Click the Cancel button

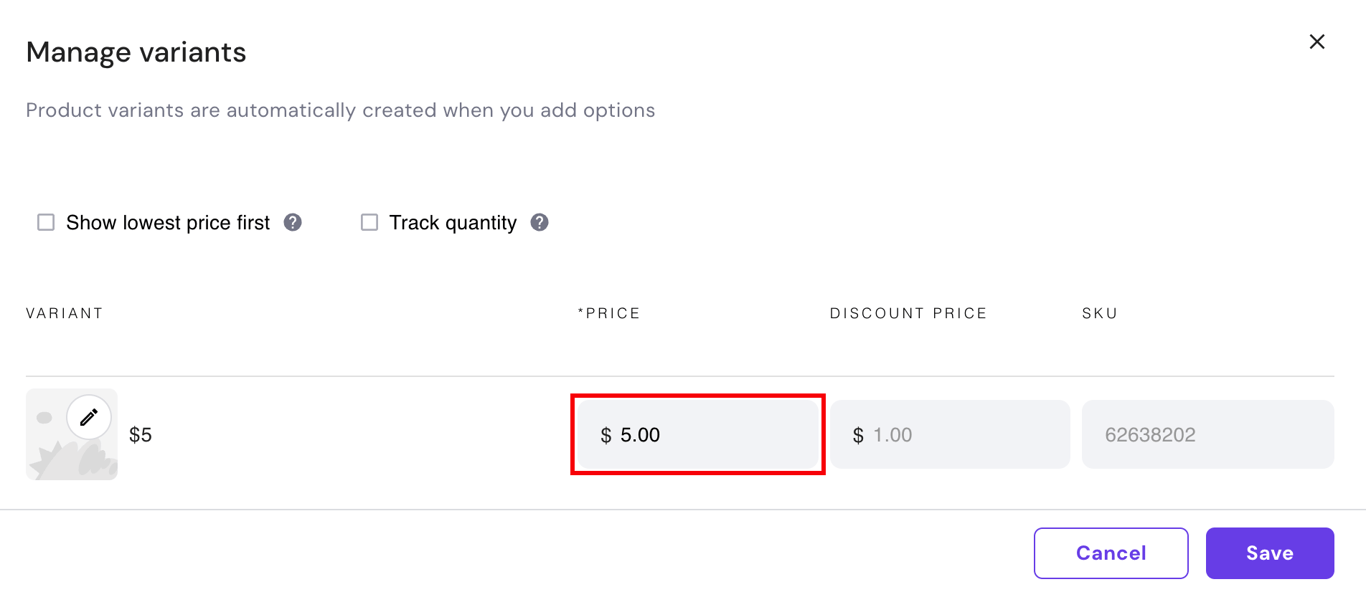(1111, 553)
